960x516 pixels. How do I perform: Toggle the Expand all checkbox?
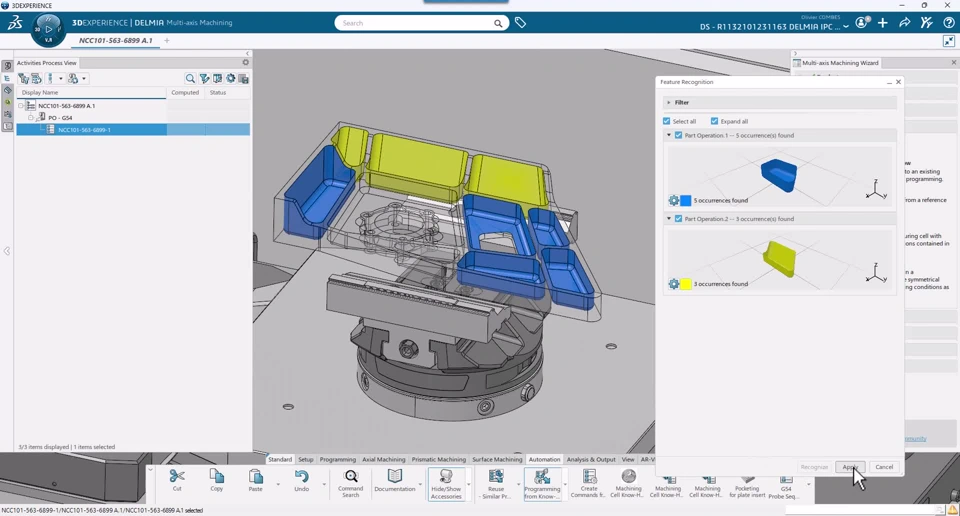[x=714, y=121]
